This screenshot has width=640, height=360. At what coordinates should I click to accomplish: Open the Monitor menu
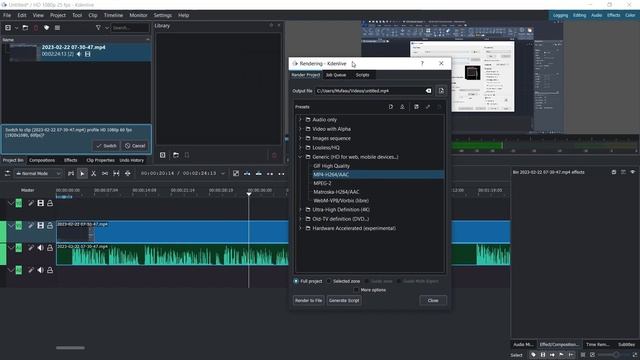click(138, 15)
